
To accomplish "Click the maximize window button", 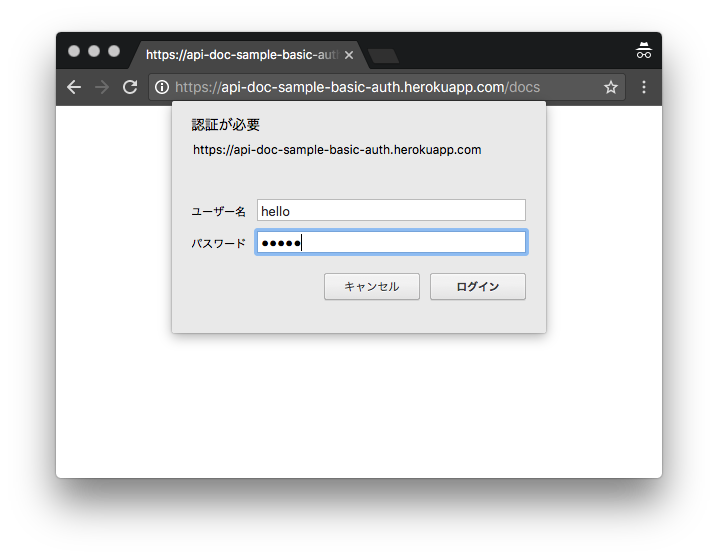I will click(114, 51).
